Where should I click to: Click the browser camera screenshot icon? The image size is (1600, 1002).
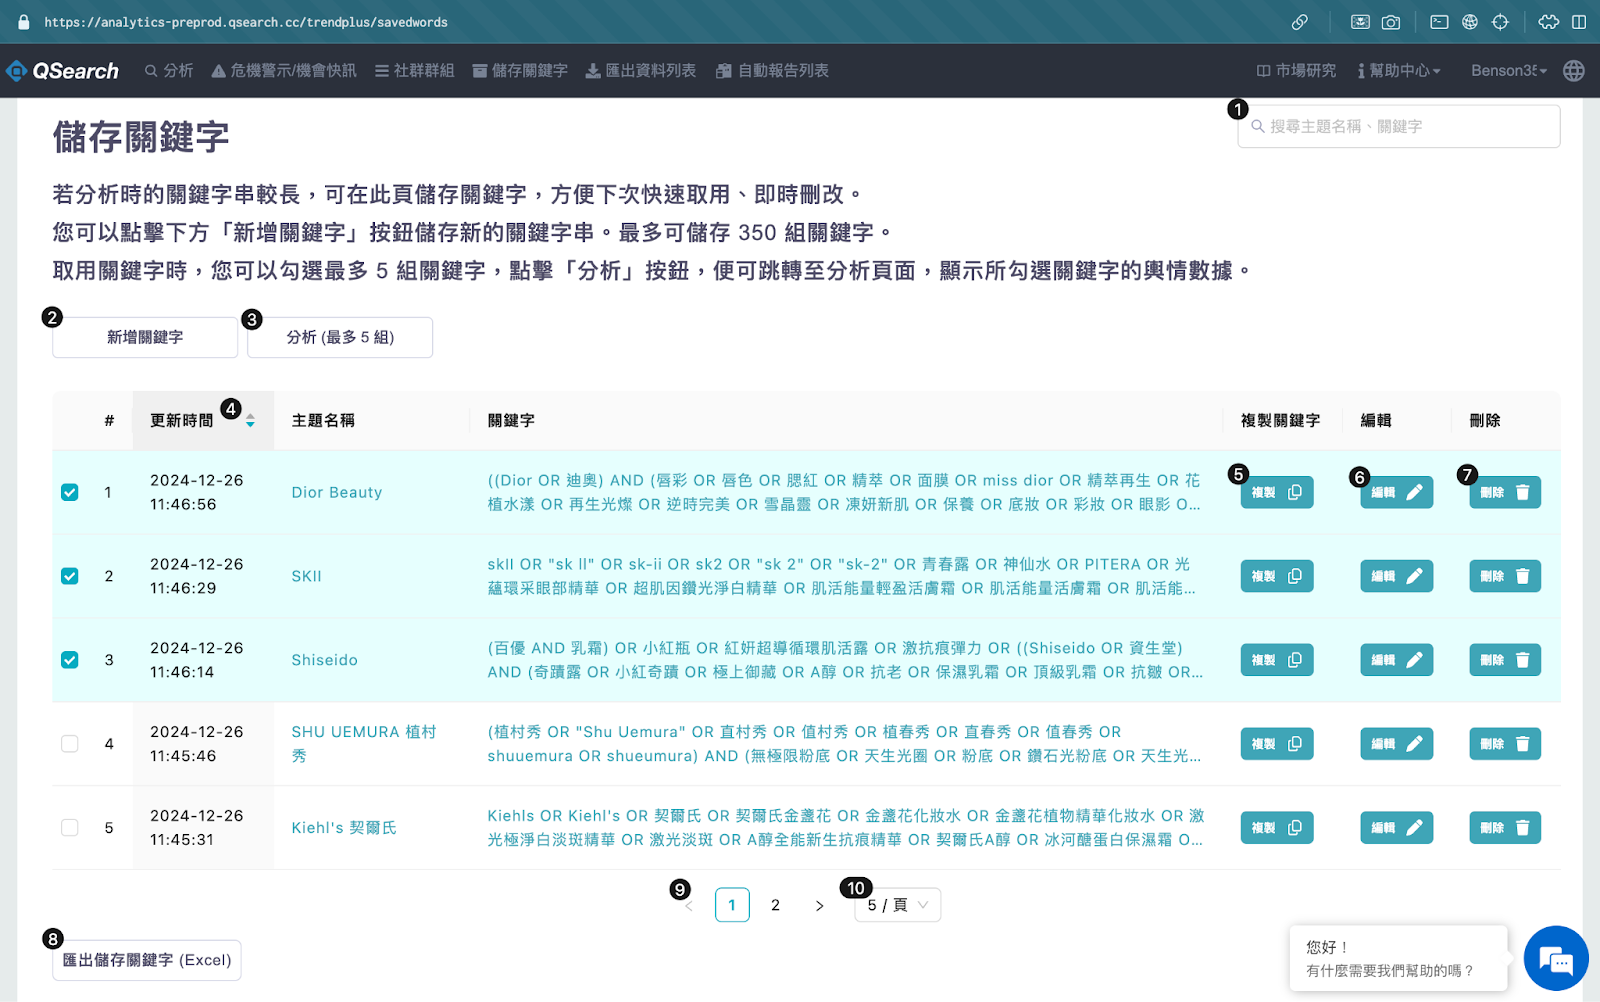[x=1391, y=22]
